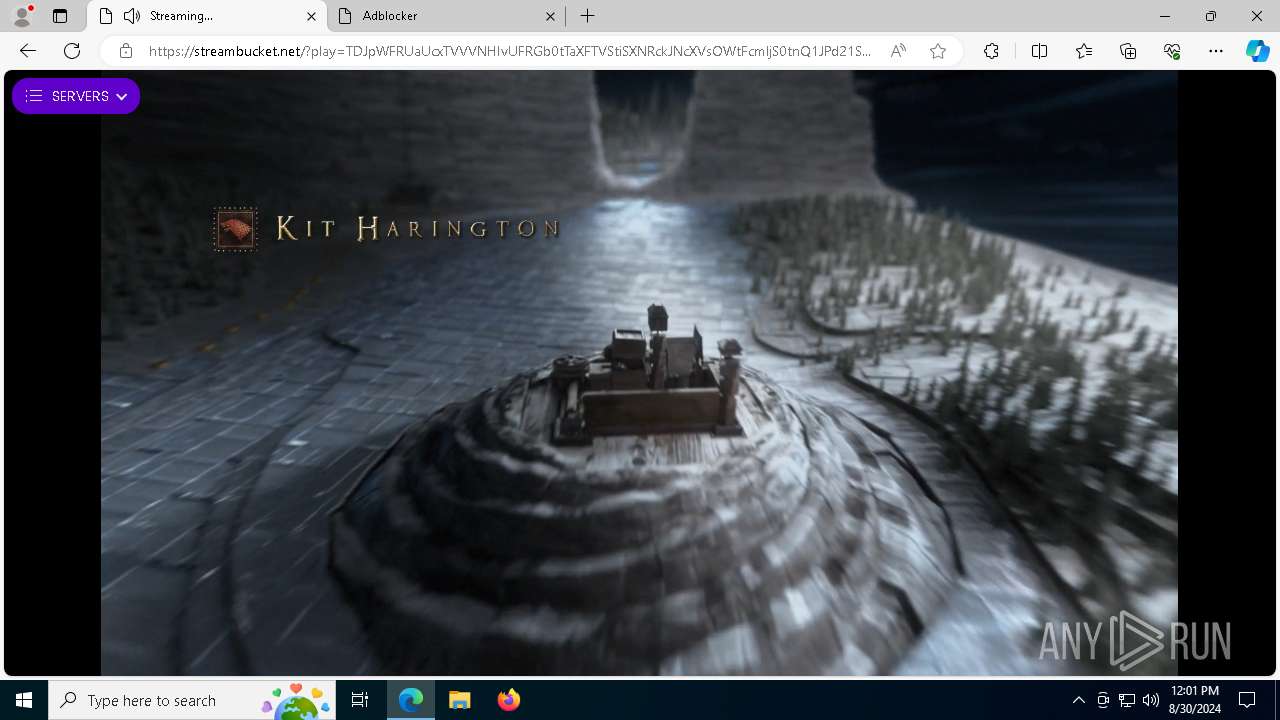
Task: View site information lock icon
Action: [126, 51]
